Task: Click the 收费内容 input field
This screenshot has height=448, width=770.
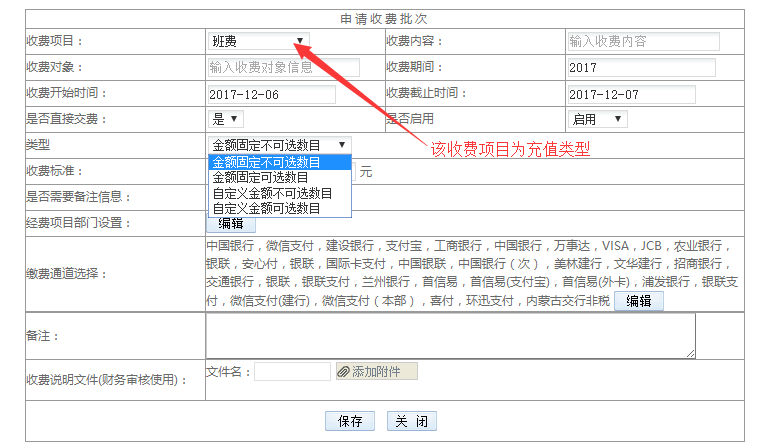Action: pos(642,41)
